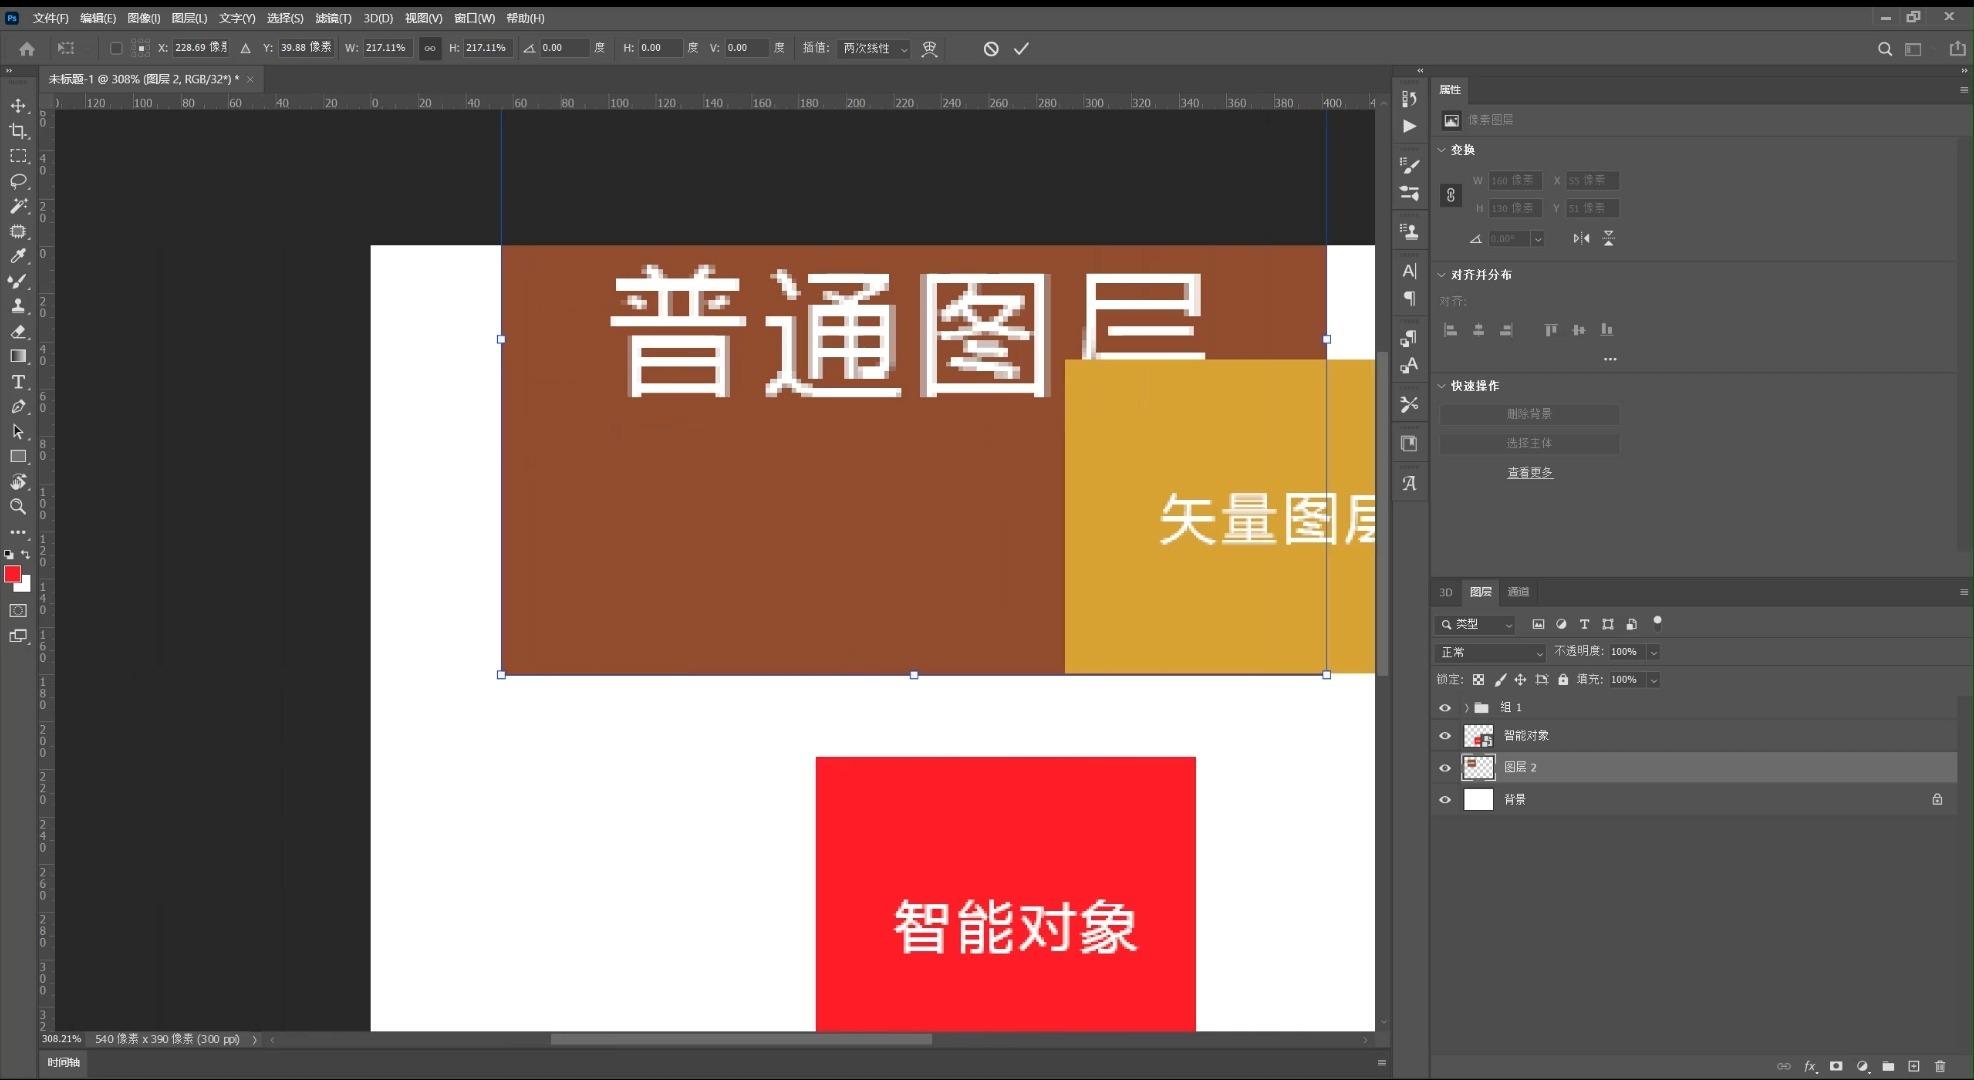Toggle lock transparent pixels
Image resolution: width=1974 pixels, height=1080 pixels.
(x=1478, y=680)
